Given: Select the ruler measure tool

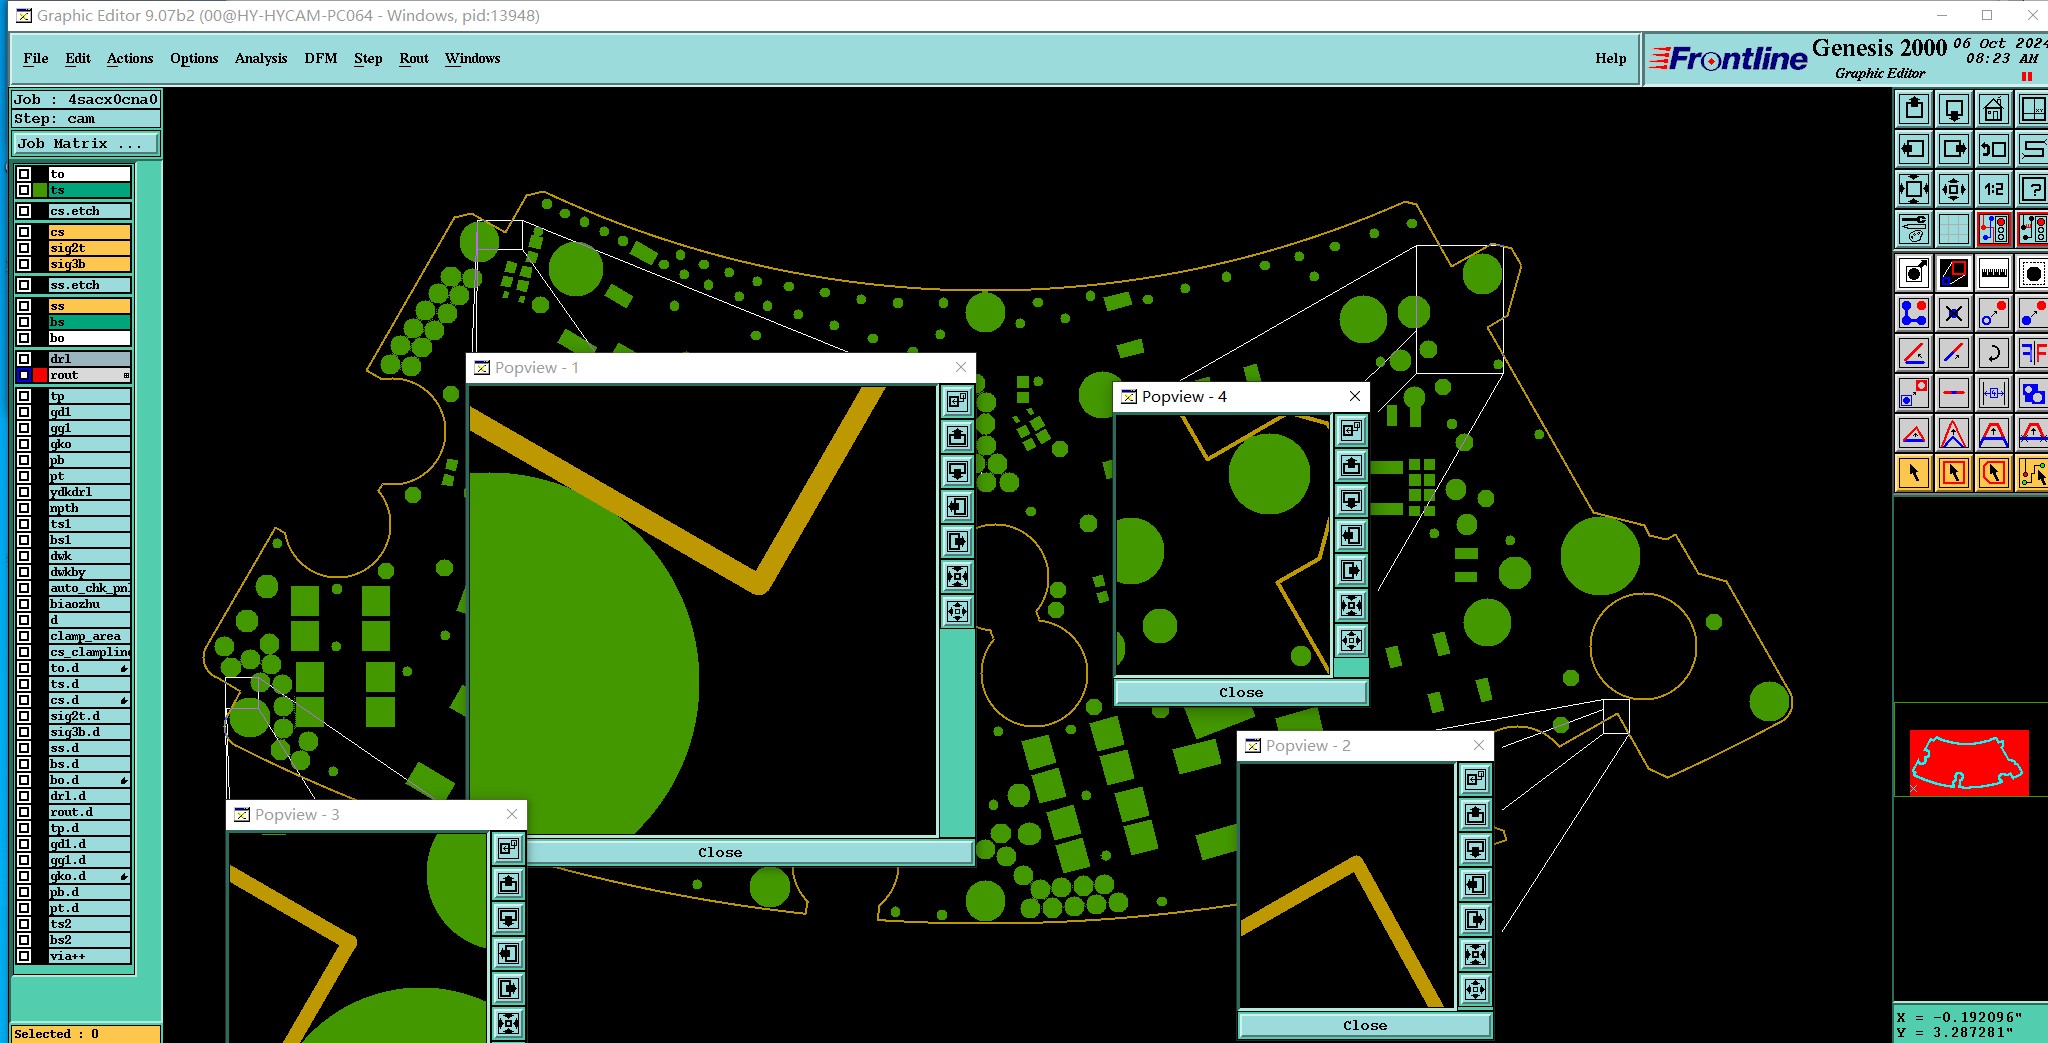Looking at the screenshot, I should point(1994,273).
